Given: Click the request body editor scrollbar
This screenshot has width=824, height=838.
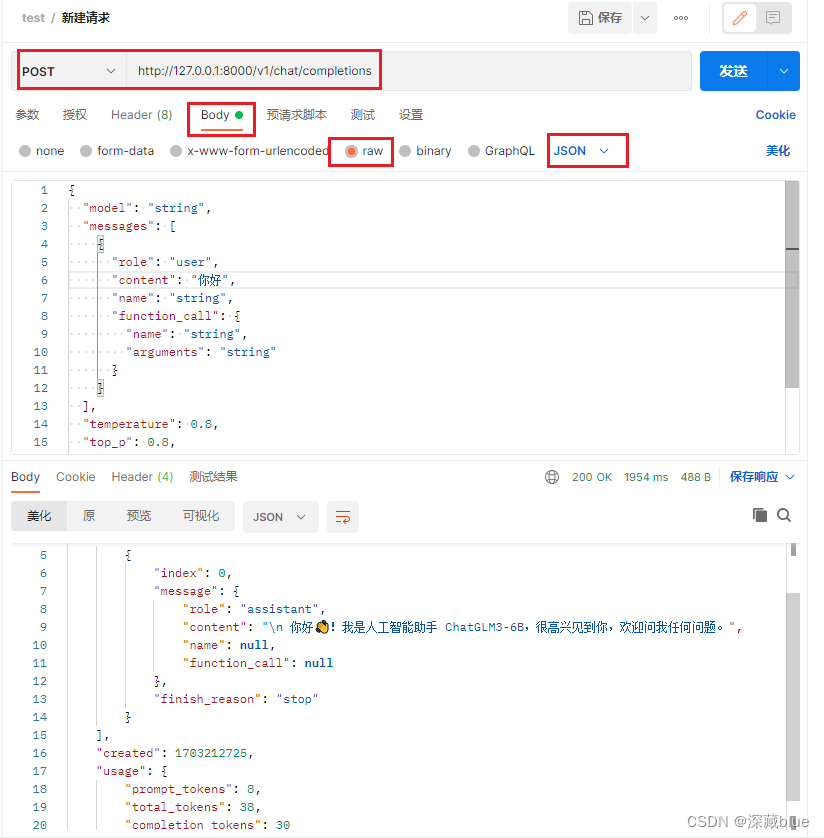Looking at the screenshot, I should pos(792,284).
